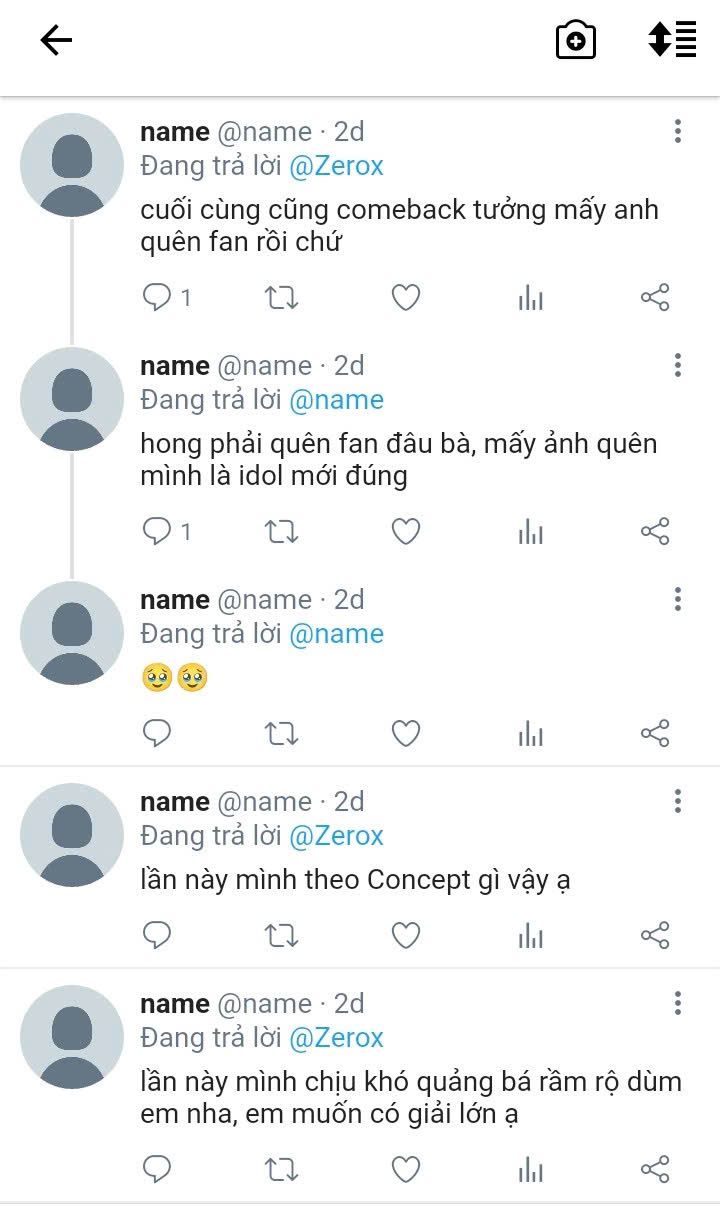Image resolution: width=720 pixels, height=1207 pixels.
Task: Tap the camera add-photo icon
Action: click(x=576, y=41)
